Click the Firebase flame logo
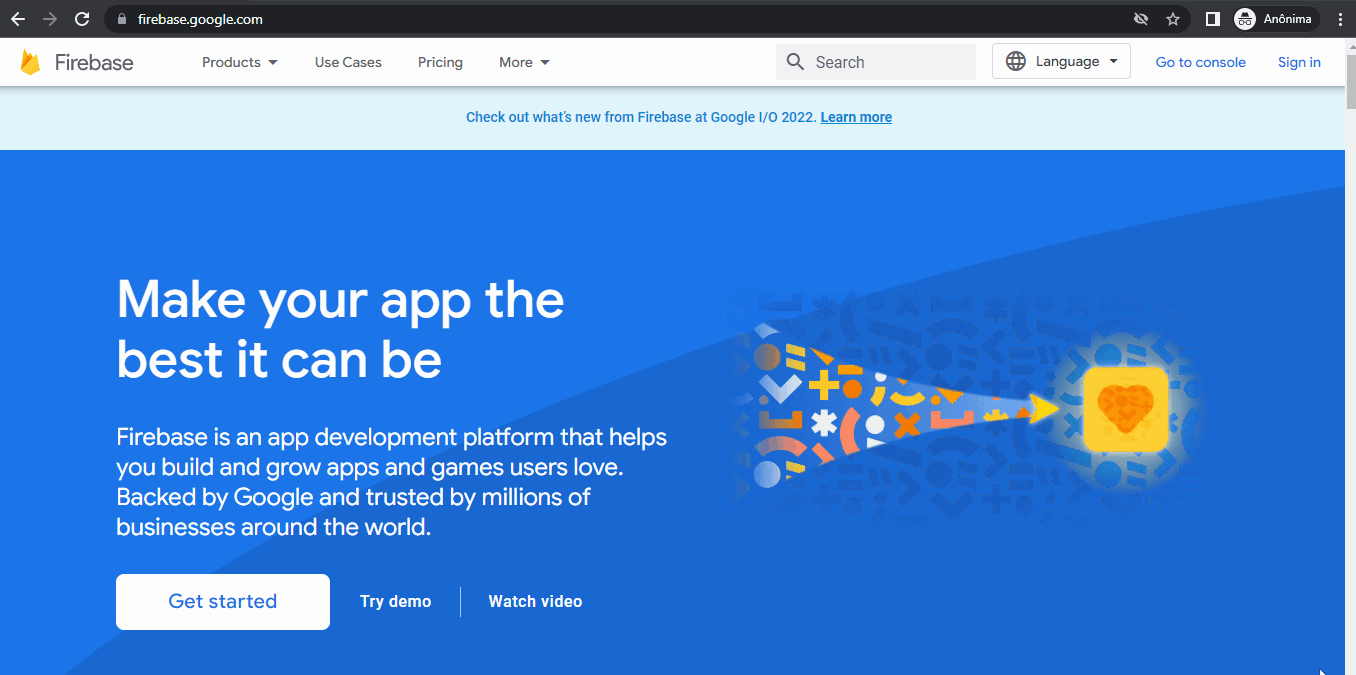Viewport: 1356px width, 675px height. tap(30, 62)
